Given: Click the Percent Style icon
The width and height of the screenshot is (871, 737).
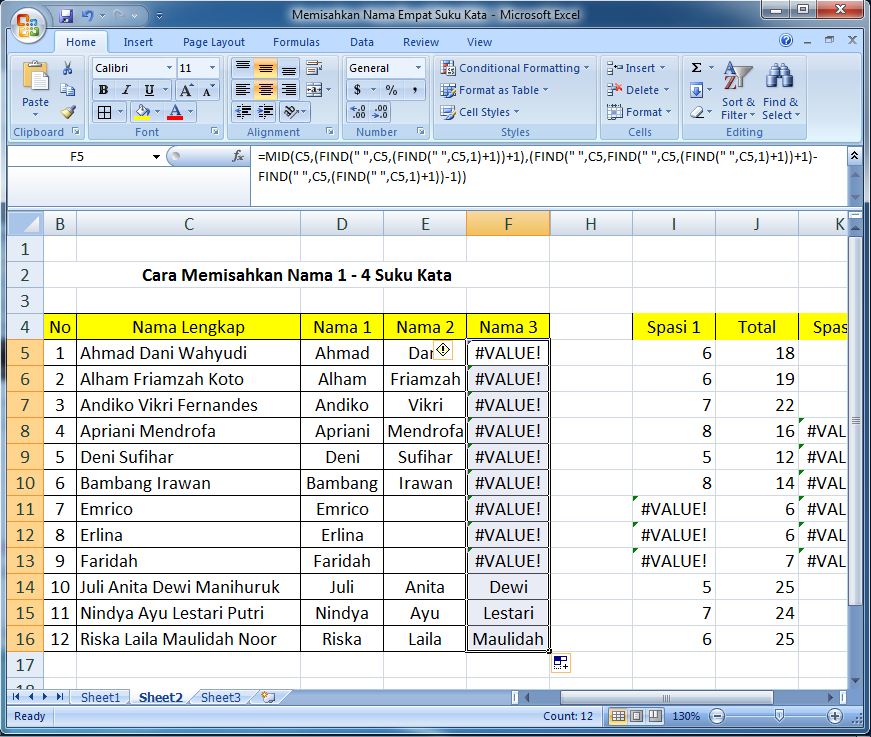Looking at the screenshot, I should pos(393,90).
